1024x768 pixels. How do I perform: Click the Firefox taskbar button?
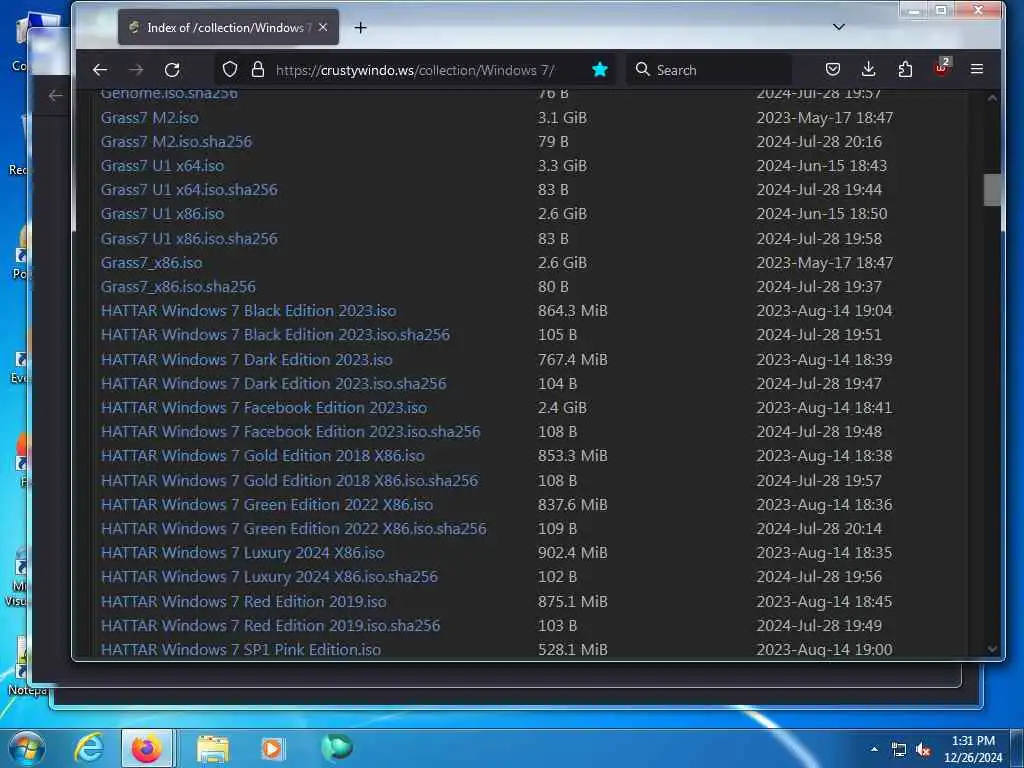tap(146, 748)
